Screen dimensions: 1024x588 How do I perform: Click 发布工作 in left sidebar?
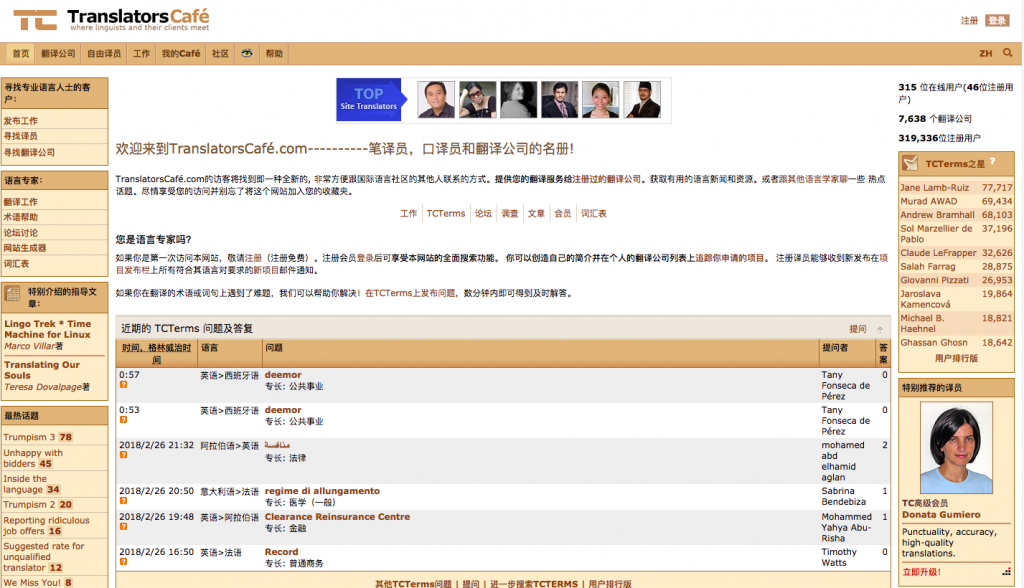coord(21,121)
